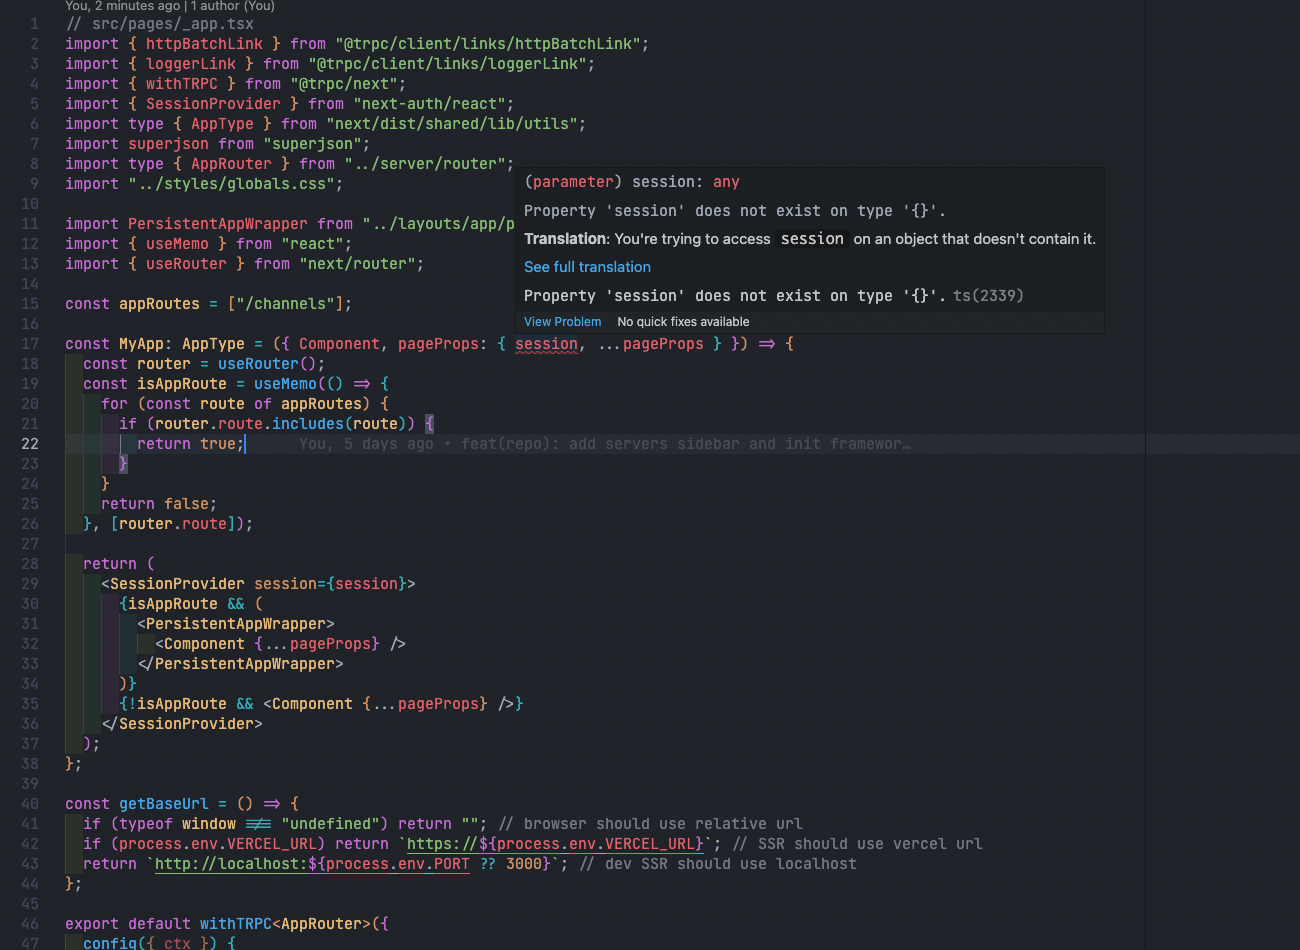Screen dimensions: 1300x950
Task: Click View Problem in the hover popup
Action: (x=563, y=322)
